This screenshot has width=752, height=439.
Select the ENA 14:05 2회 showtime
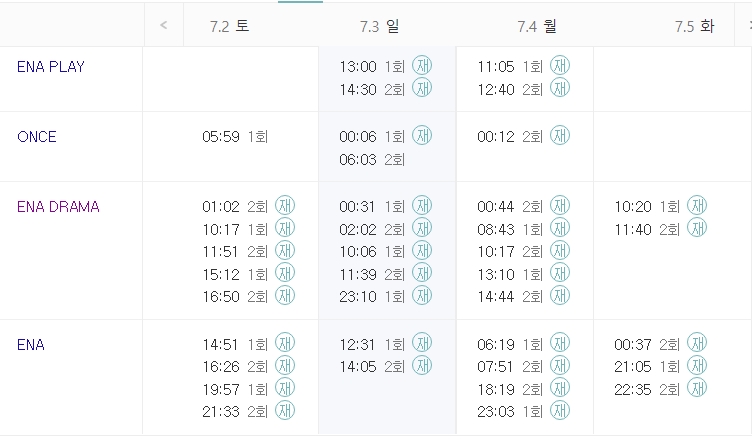pyautogui.click(x=372, y=367)
